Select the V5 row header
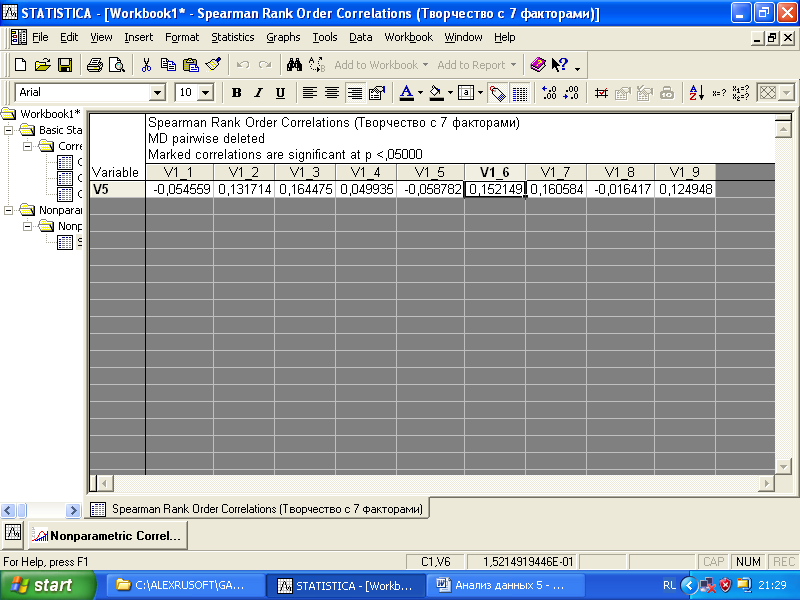This screenshot has height=600, width=800. coord(117,189)
